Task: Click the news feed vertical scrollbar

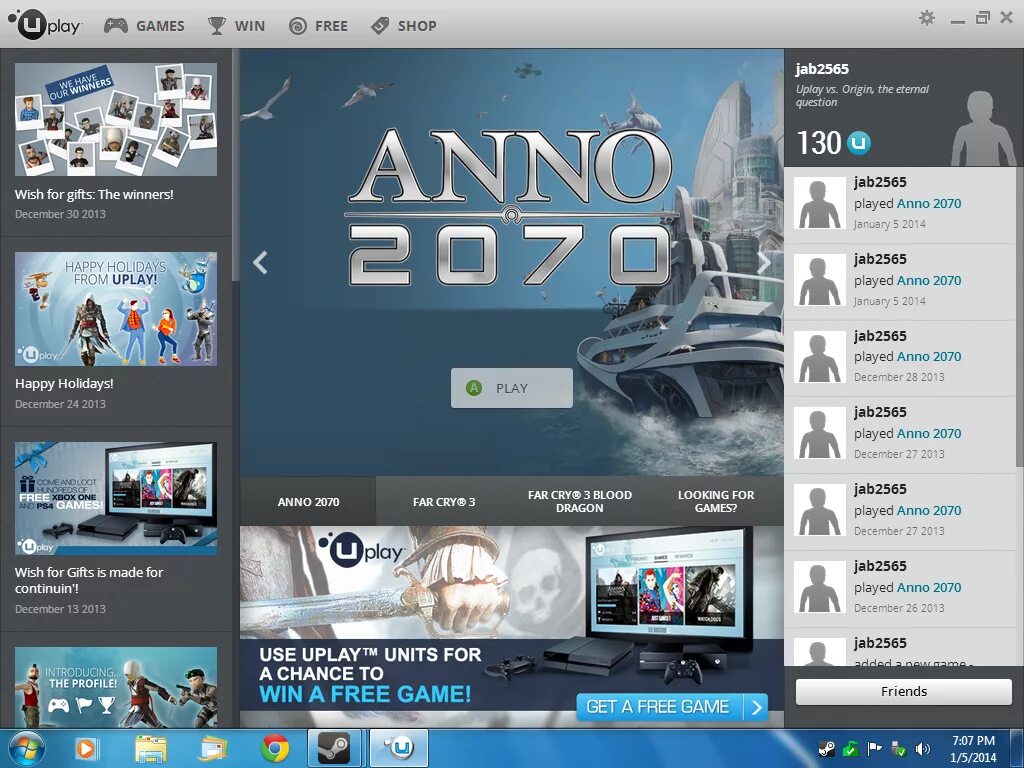Action: click(236, 165)
